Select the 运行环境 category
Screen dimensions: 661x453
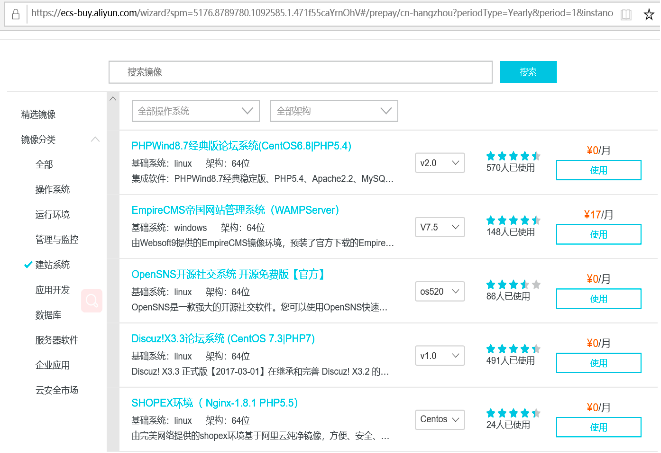coord(53,214)
